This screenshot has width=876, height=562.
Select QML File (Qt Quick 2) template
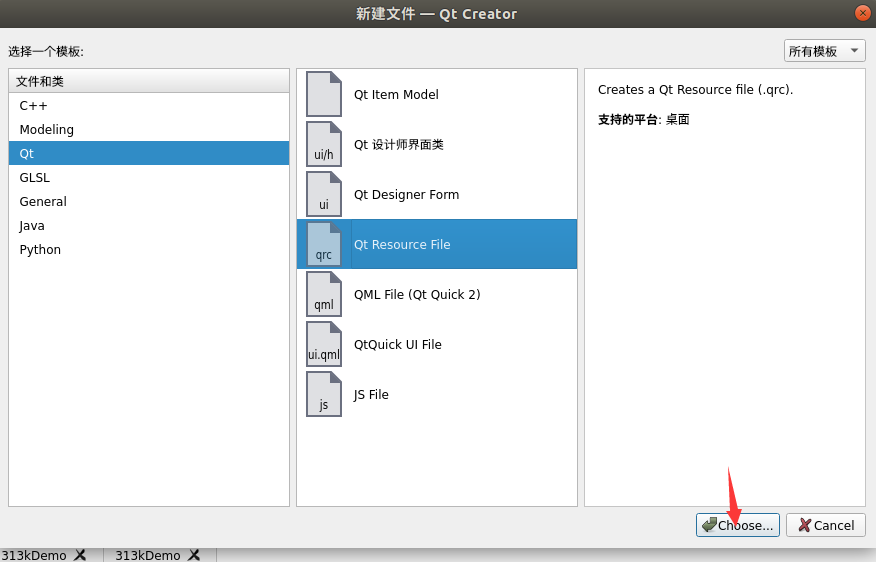[437, 294]
